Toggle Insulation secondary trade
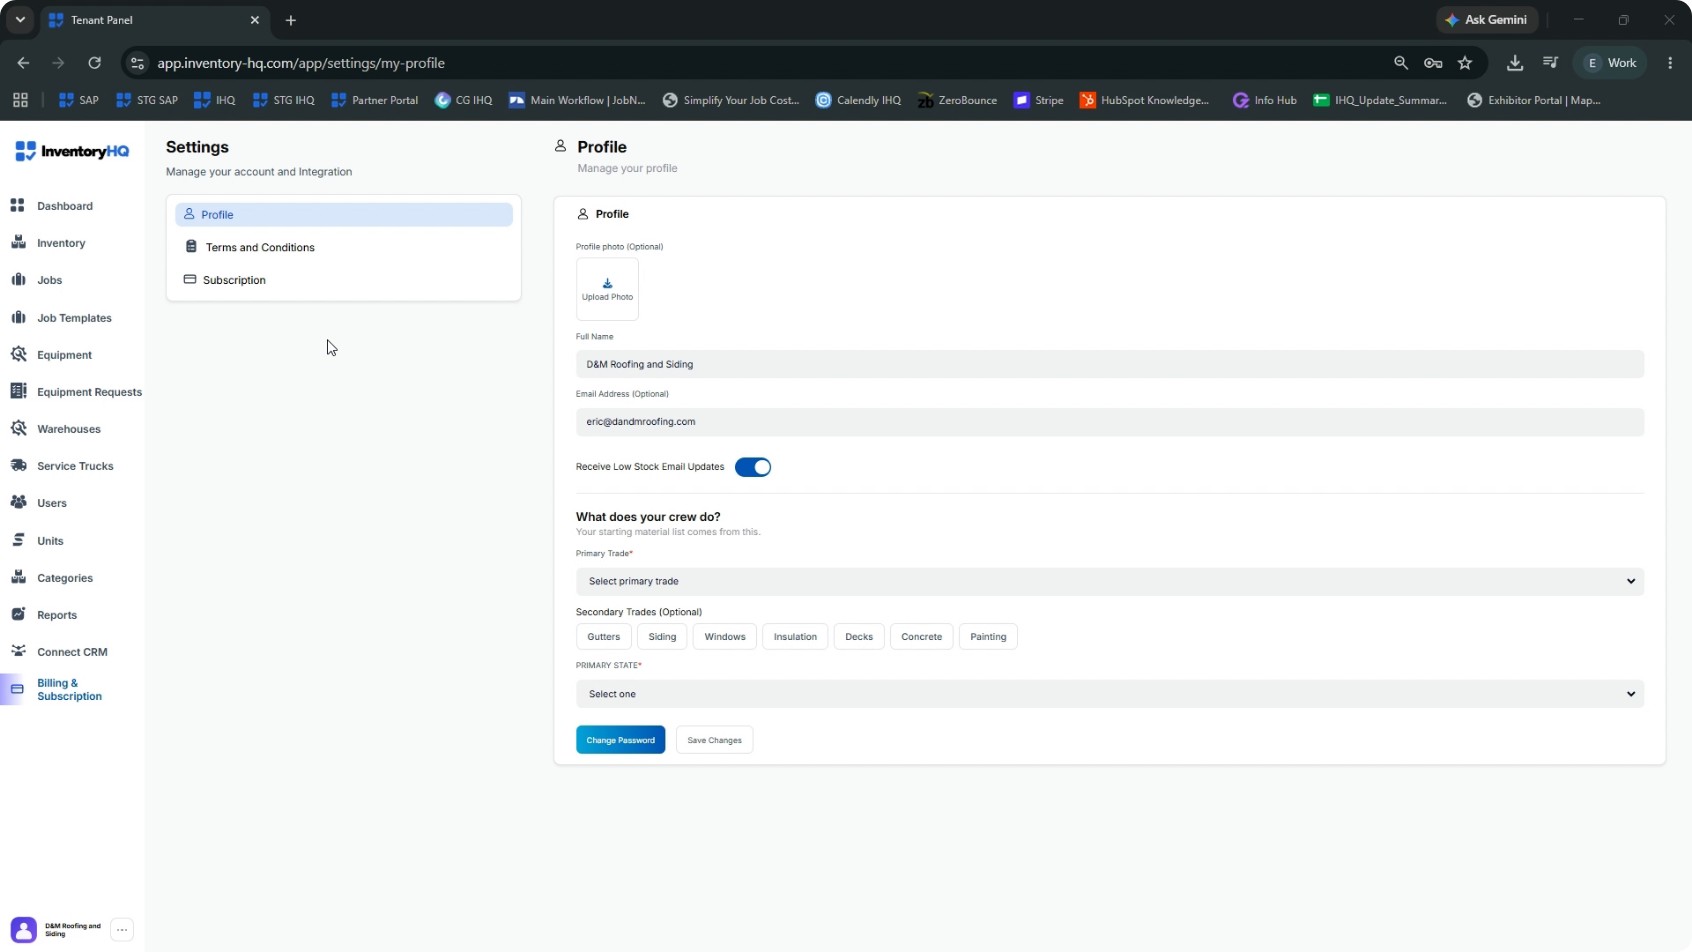The image size is (1692, 952). click(x=795, y=637)
